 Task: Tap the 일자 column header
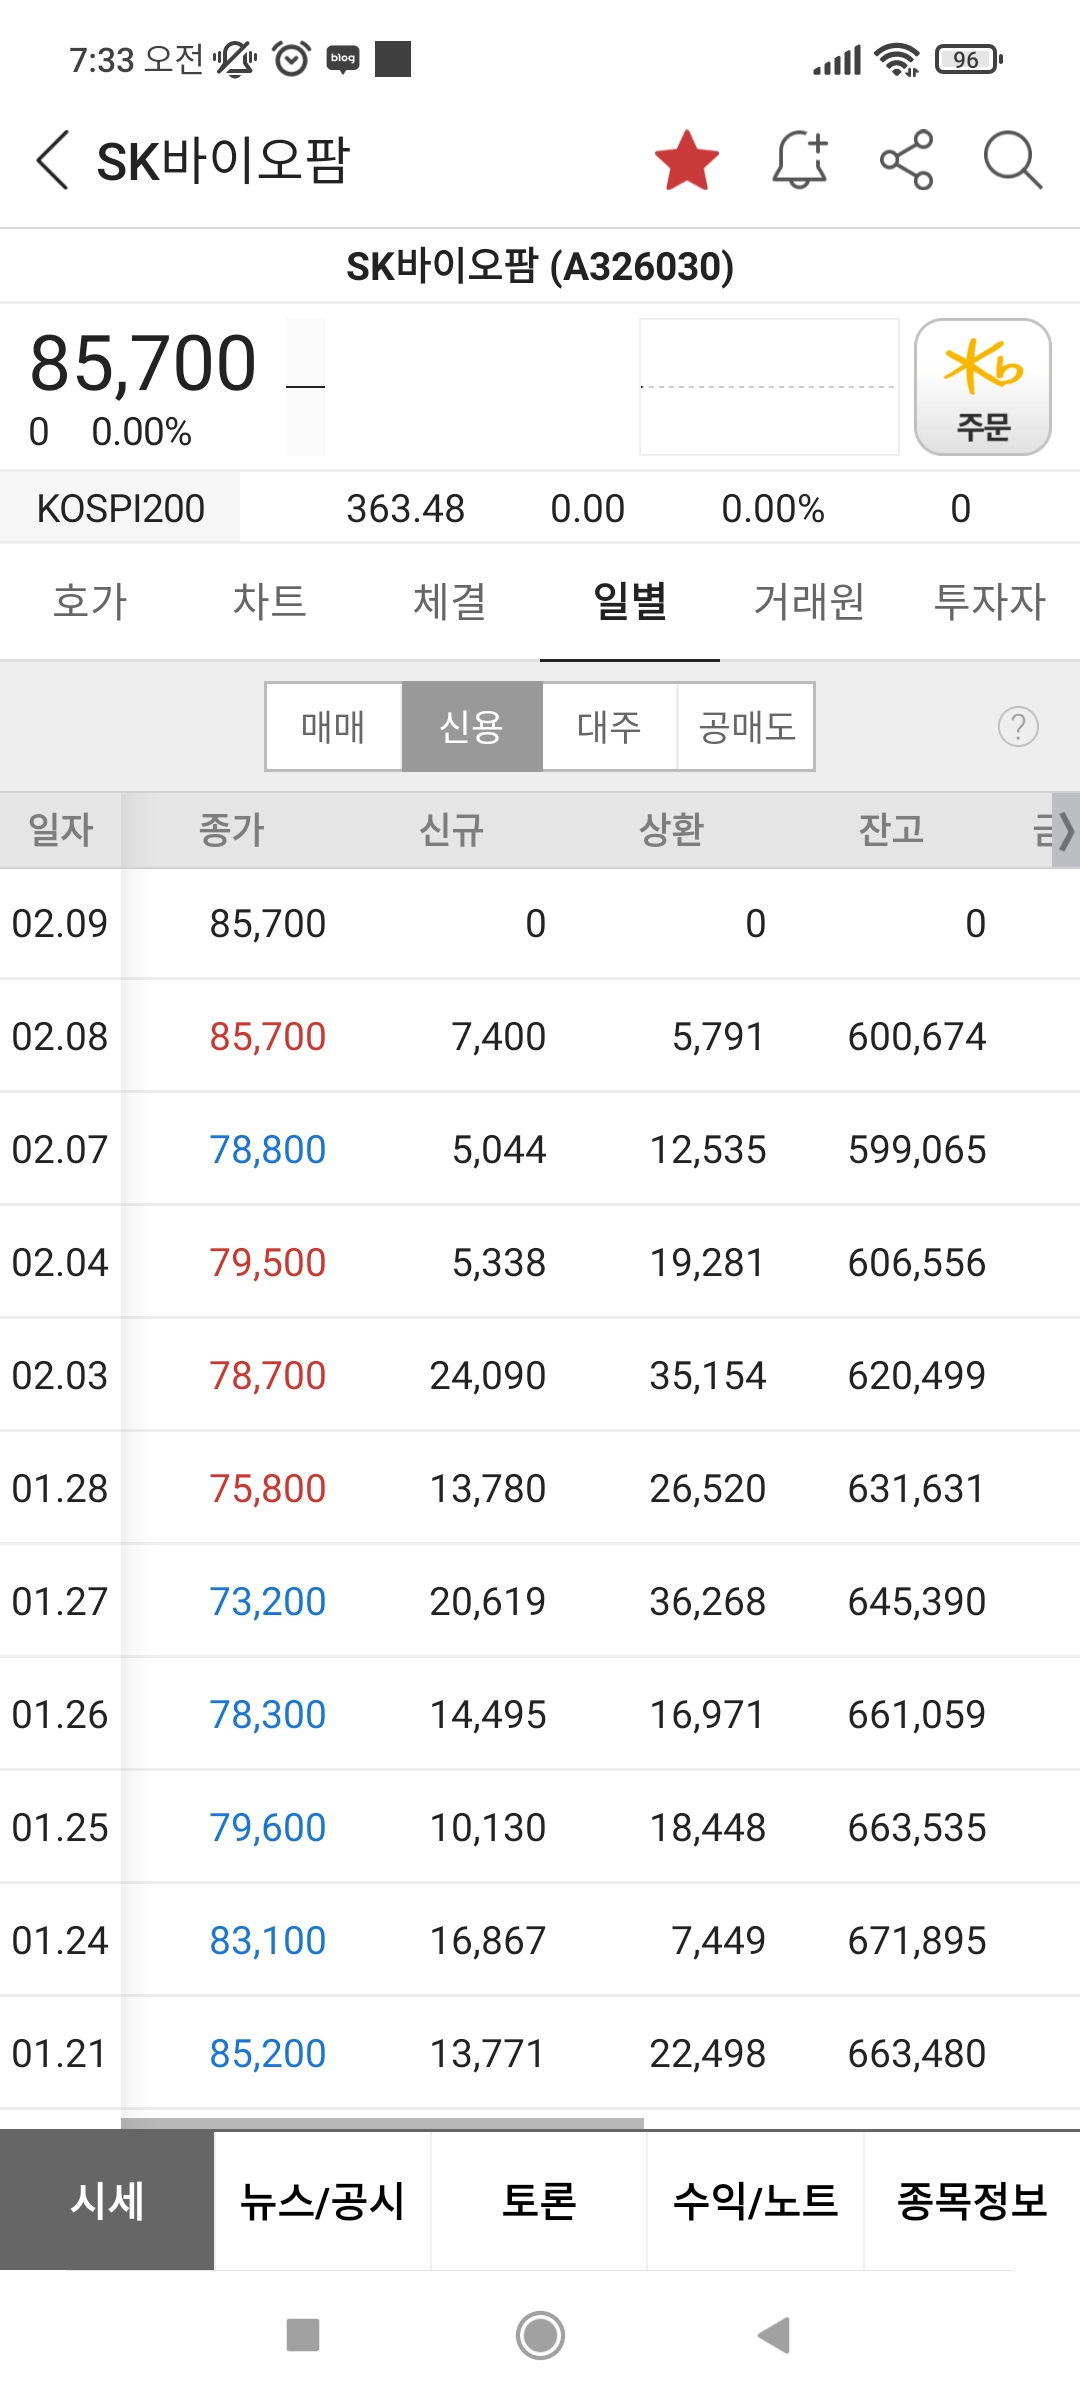coord(61,830)
